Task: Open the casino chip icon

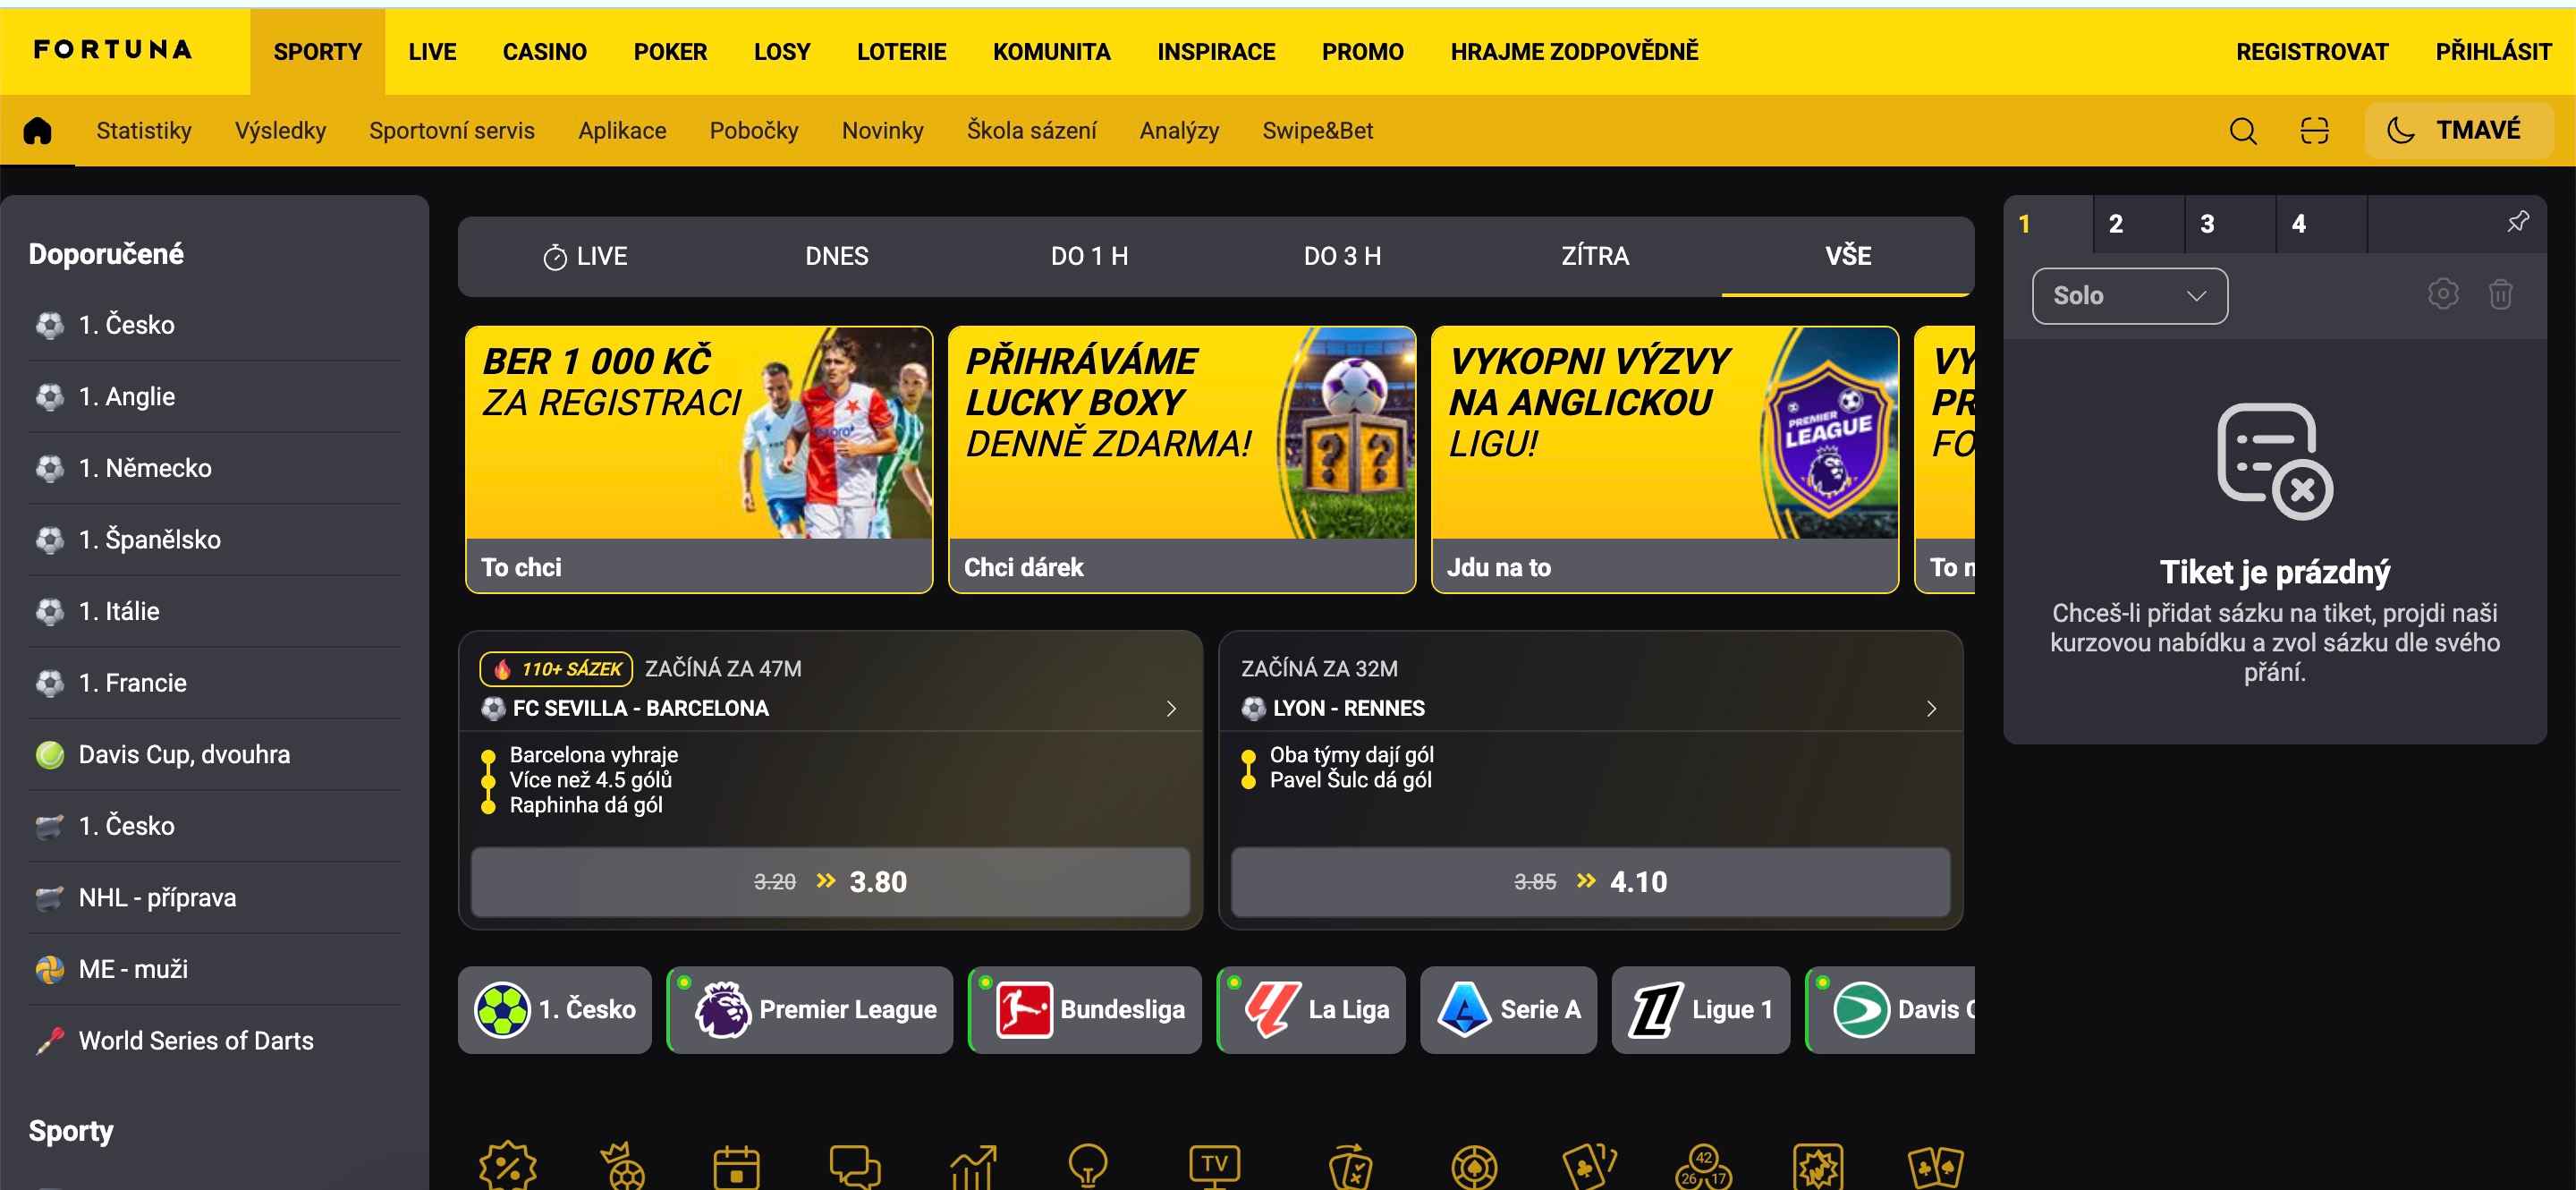Action: click(x=1474, y=1166)
